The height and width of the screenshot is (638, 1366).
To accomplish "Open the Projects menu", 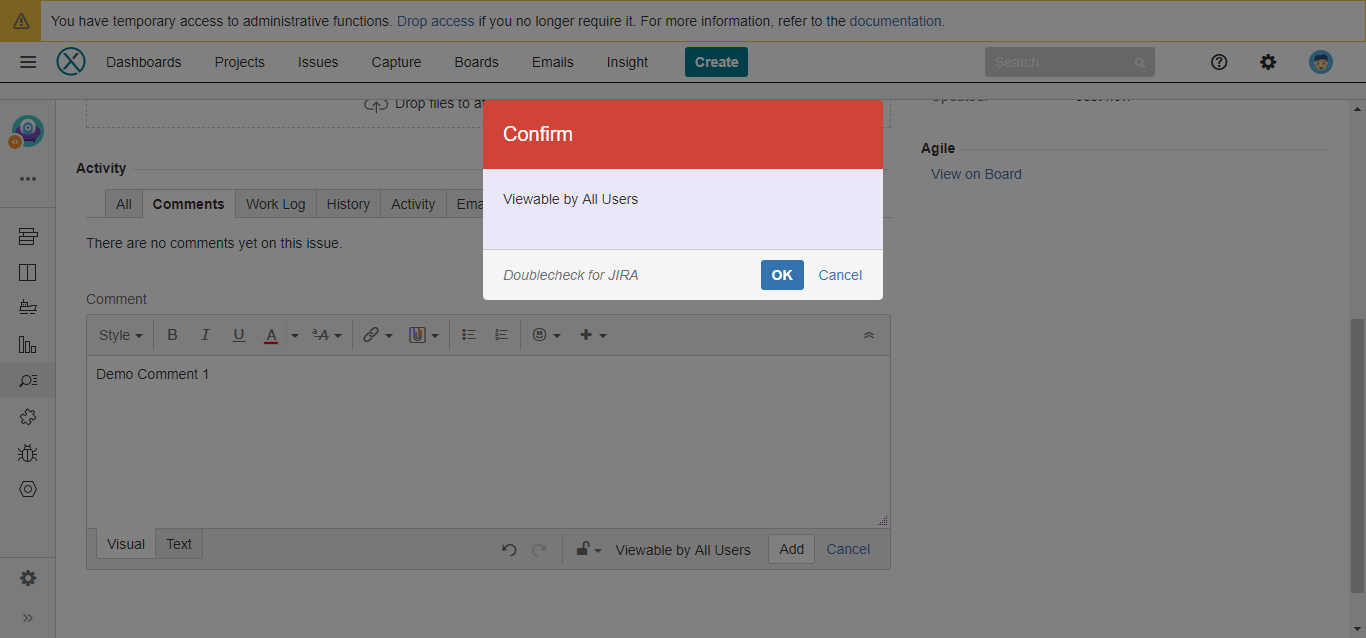I will click(240, 62).
